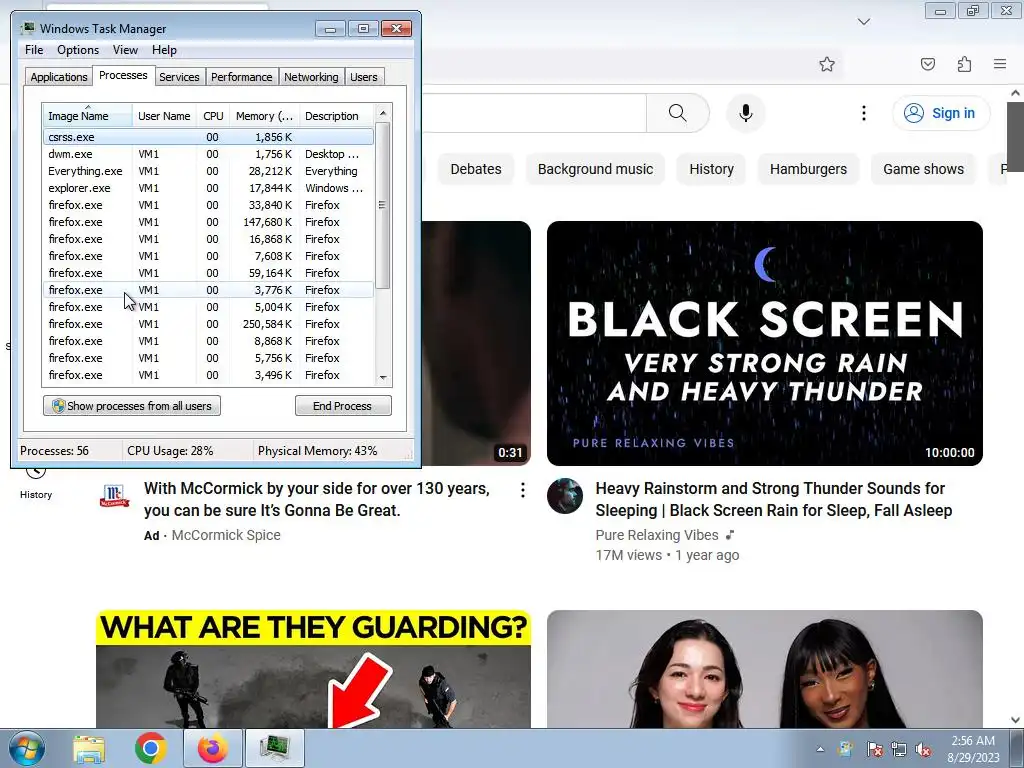Select the History filter chip
The height and width of the screenshot is (768, 1024).
[711, 169]
